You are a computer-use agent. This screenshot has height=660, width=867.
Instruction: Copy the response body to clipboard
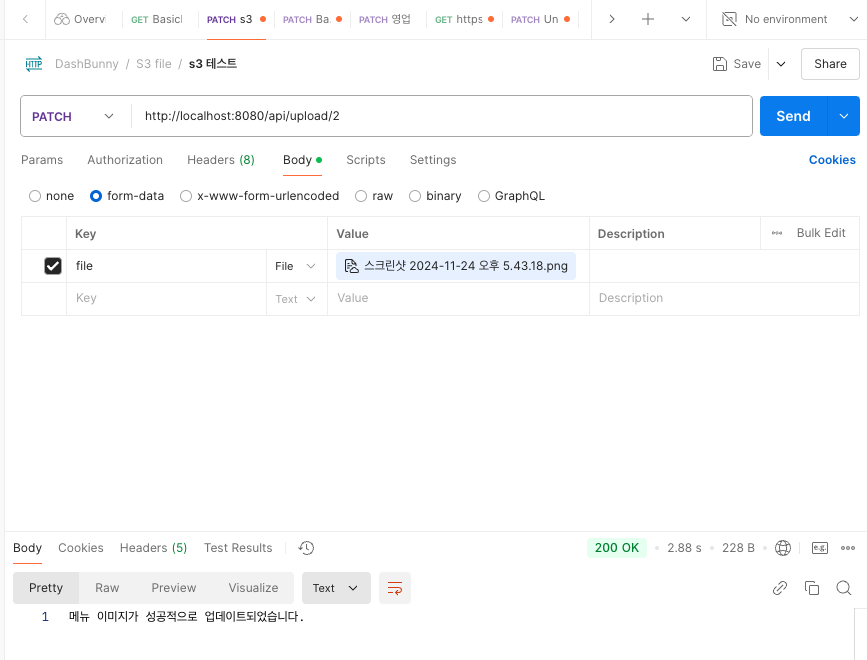pyautogui.click(x=812, y=588)
